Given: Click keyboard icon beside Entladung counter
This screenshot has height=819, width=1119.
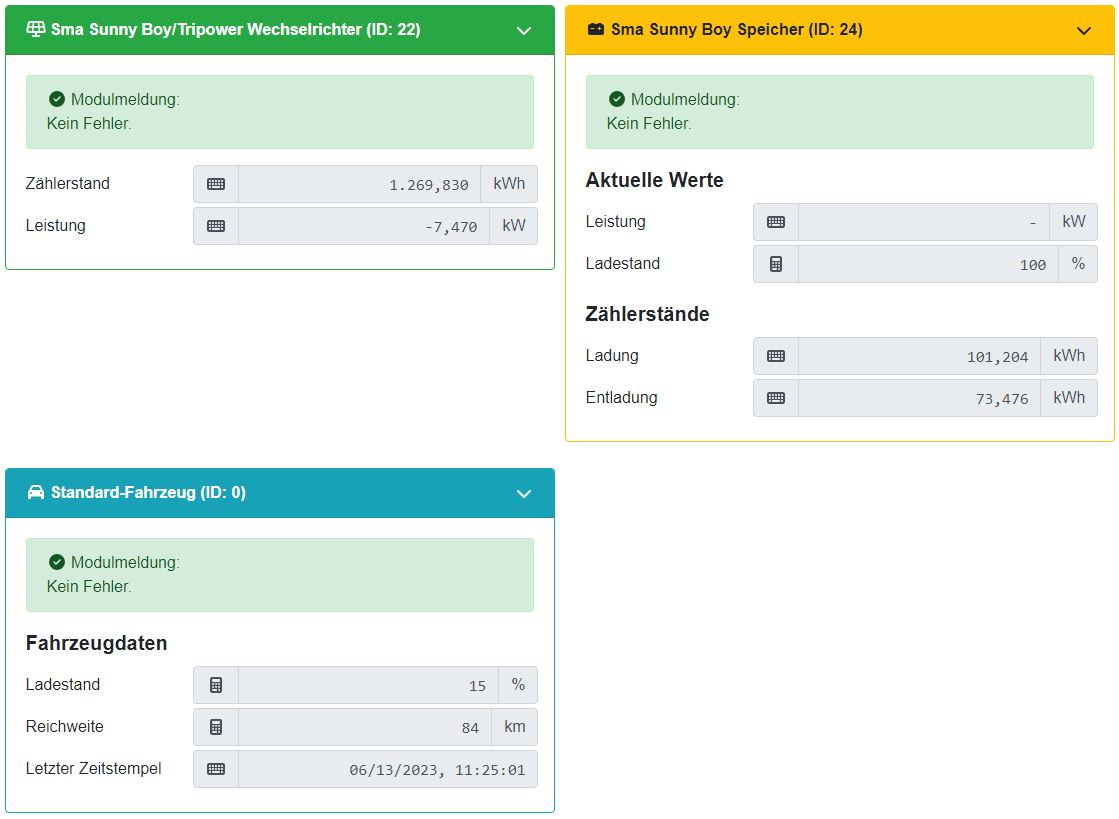Looking at the screenshot, I should [x=776, y=398].
